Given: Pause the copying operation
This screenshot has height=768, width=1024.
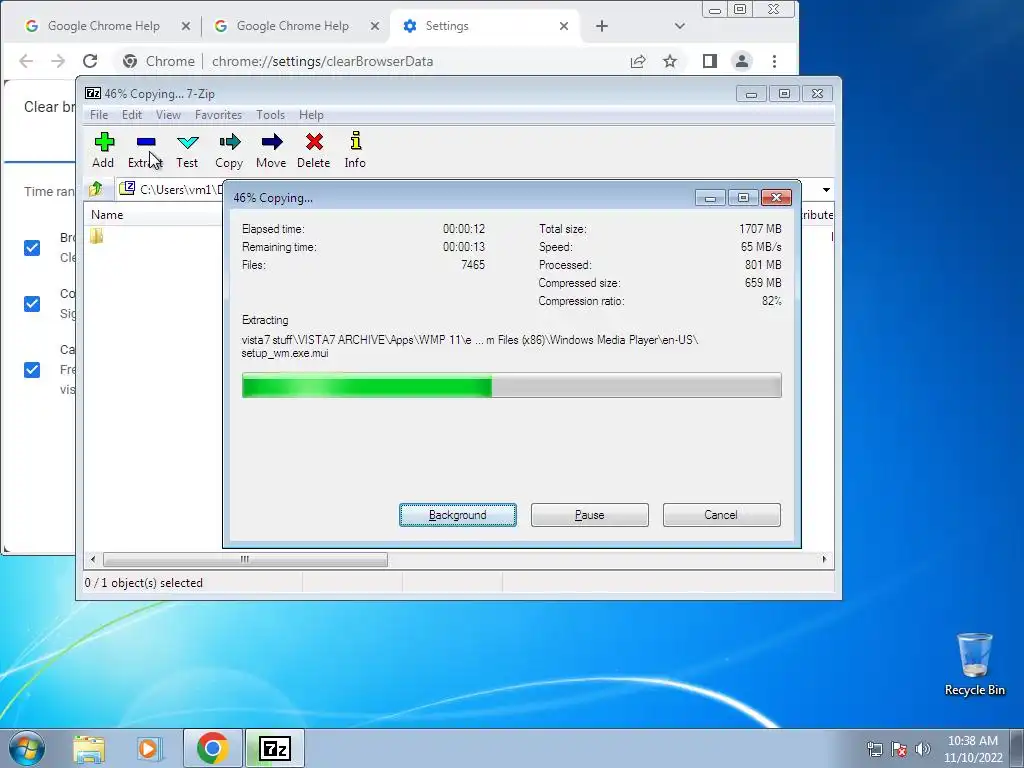Looking at the screenshot, I should pos(590,515).
